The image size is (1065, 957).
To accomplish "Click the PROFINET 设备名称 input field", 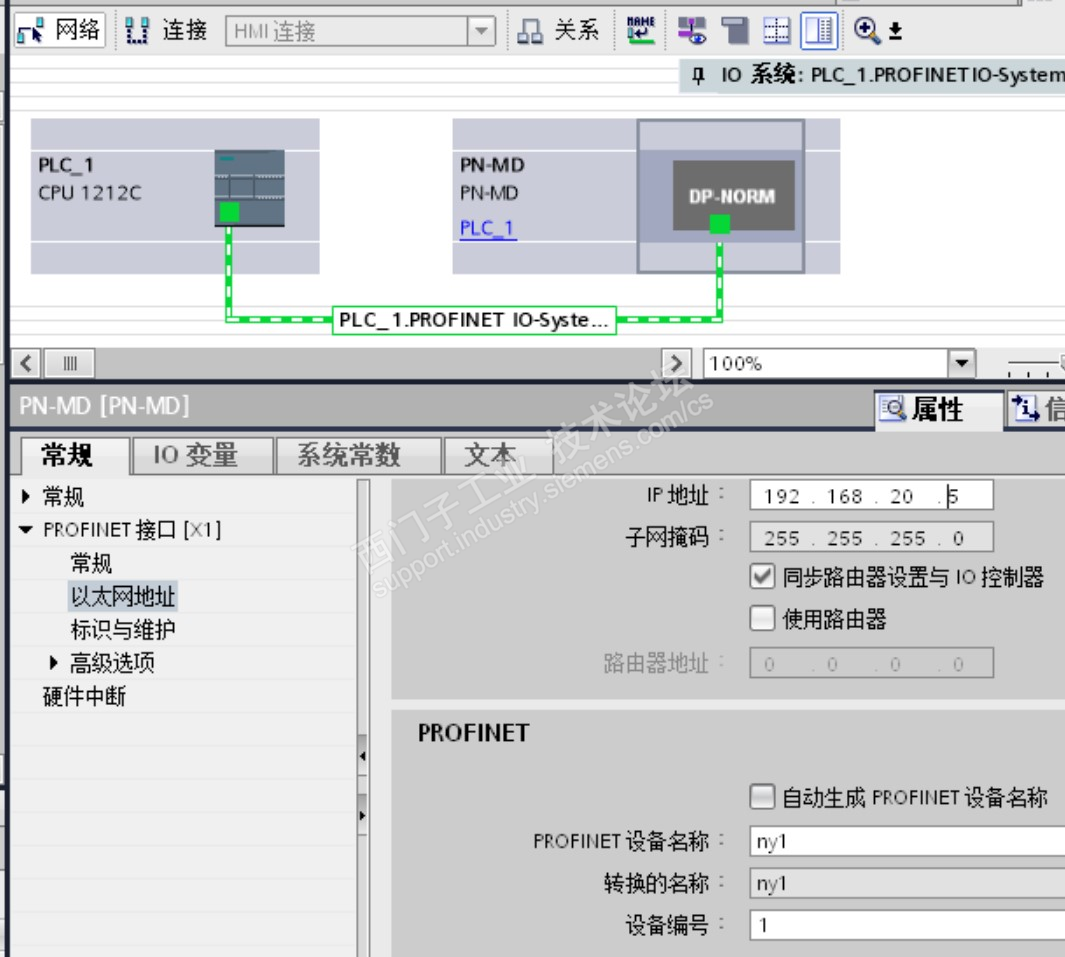I will [907, 842].
